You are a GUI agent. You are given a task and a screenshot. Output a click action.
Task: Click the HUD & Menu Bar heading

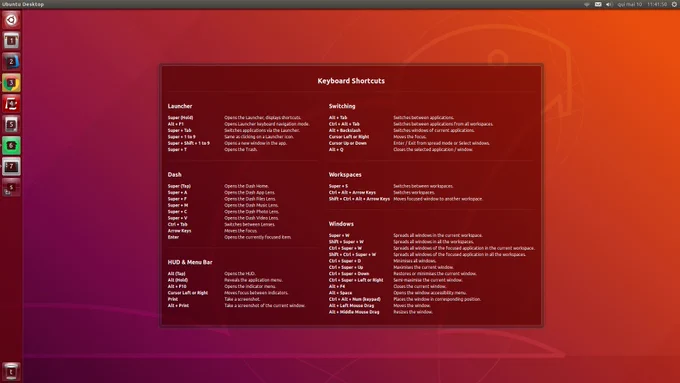pos(190,262)
